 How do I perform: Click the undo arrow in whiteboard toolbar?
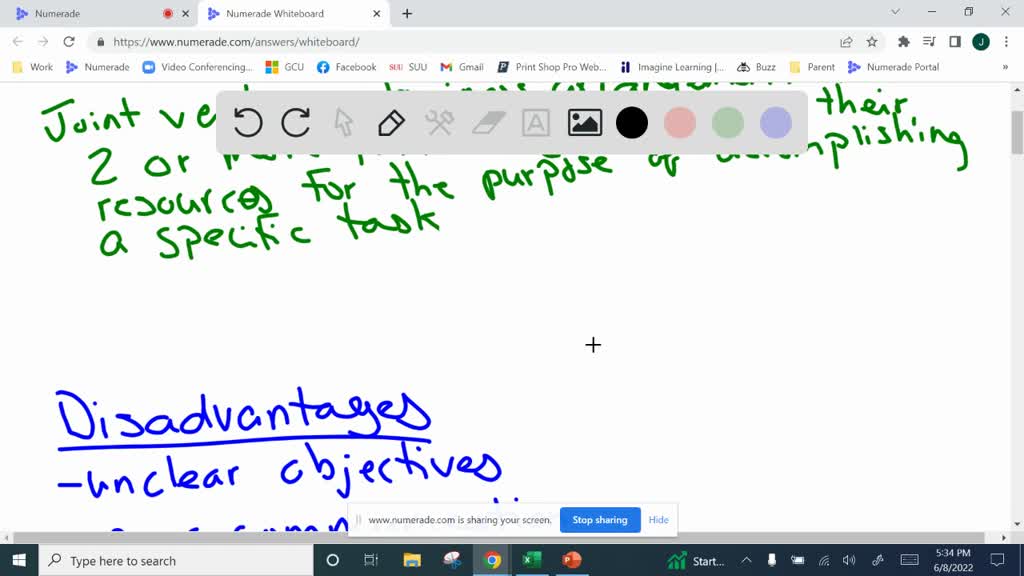coord(248,123)
